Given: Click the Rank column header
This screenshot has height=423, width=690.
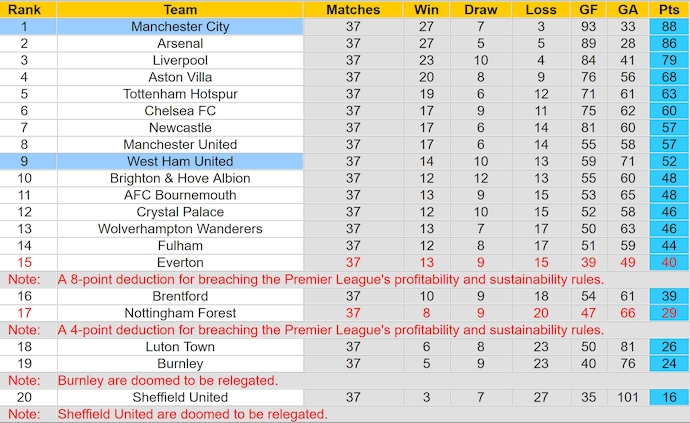Looking at the screenshot, I should coord(25,9).
